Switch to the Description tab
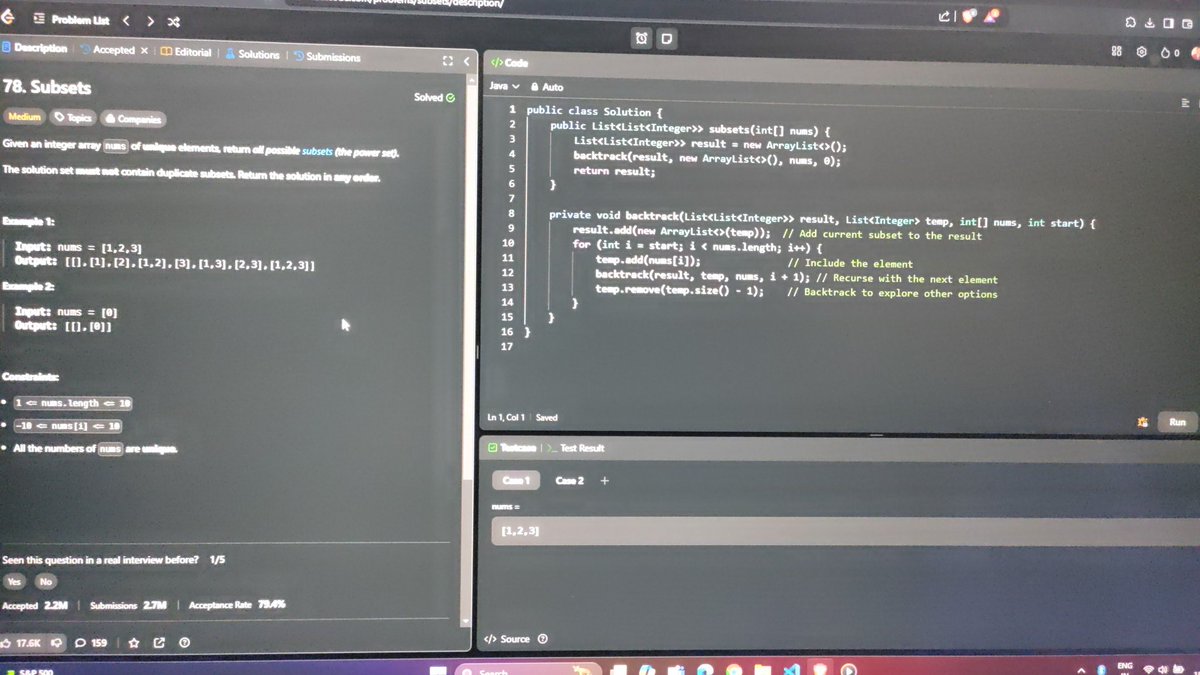Screen dimensions: 1200x675 point(35,48)
